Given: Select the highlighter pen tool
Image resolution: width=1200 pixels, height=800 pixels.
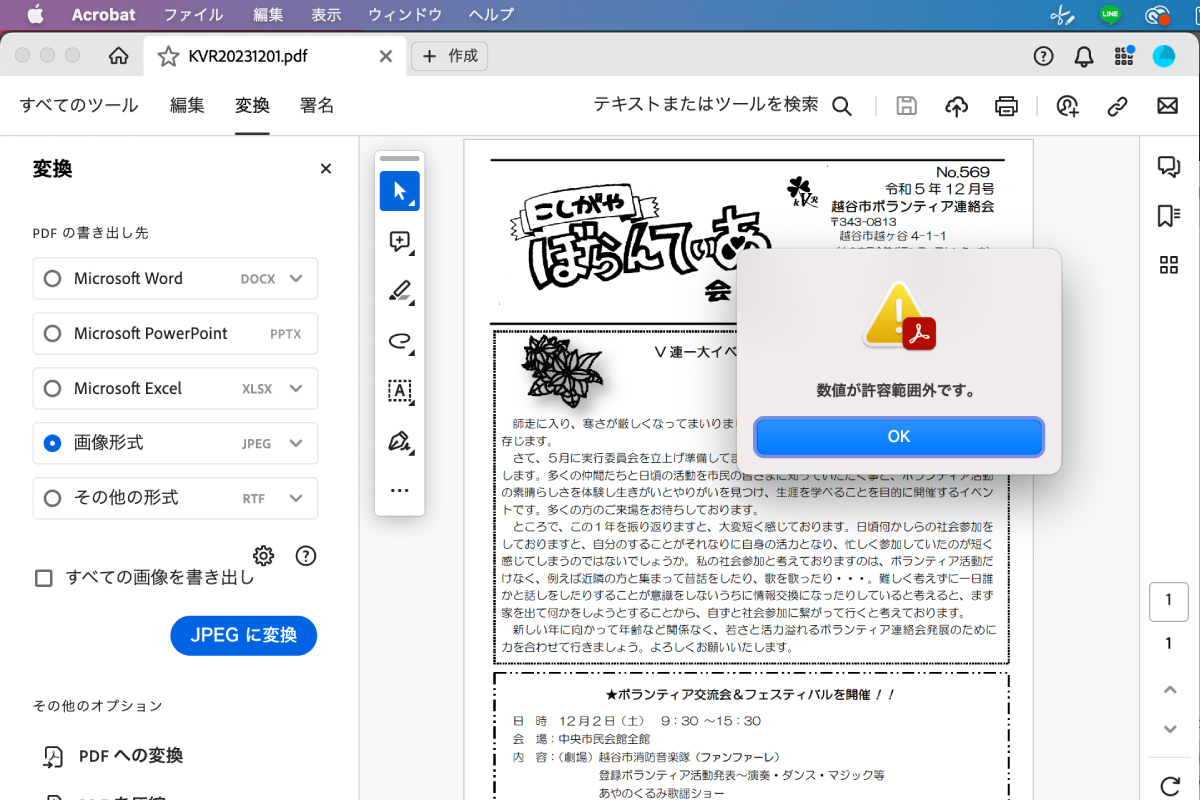Looking at the screenshot, I should pyautogui.click(x=400, y=291).
